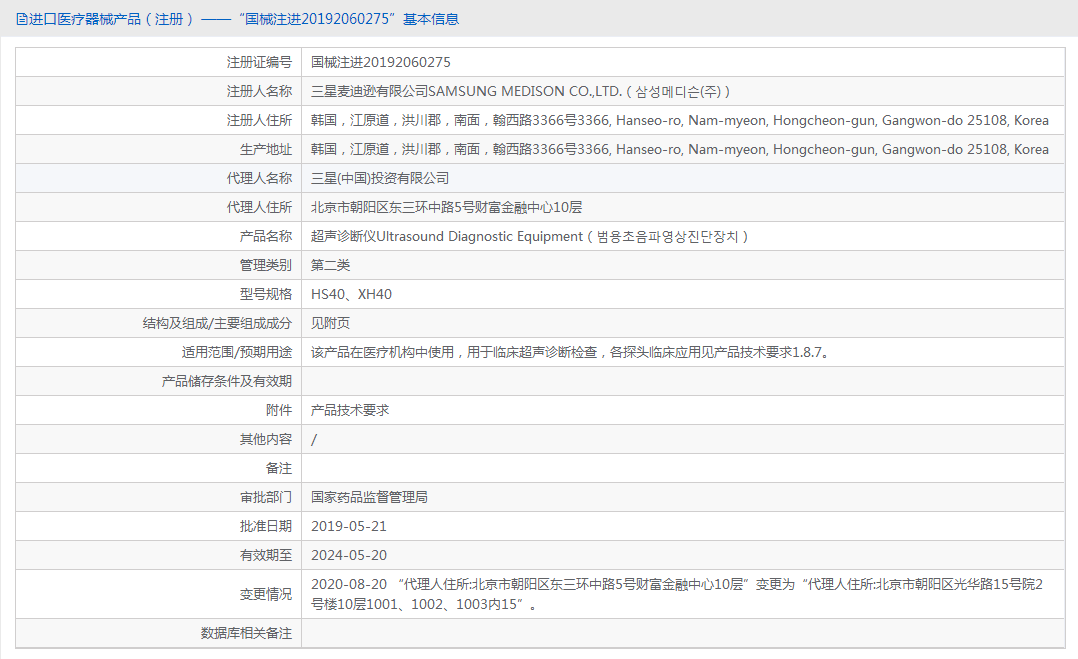Select the value 三星(中国)投资有限公司
1078x659 pixels.
point(380,179)
